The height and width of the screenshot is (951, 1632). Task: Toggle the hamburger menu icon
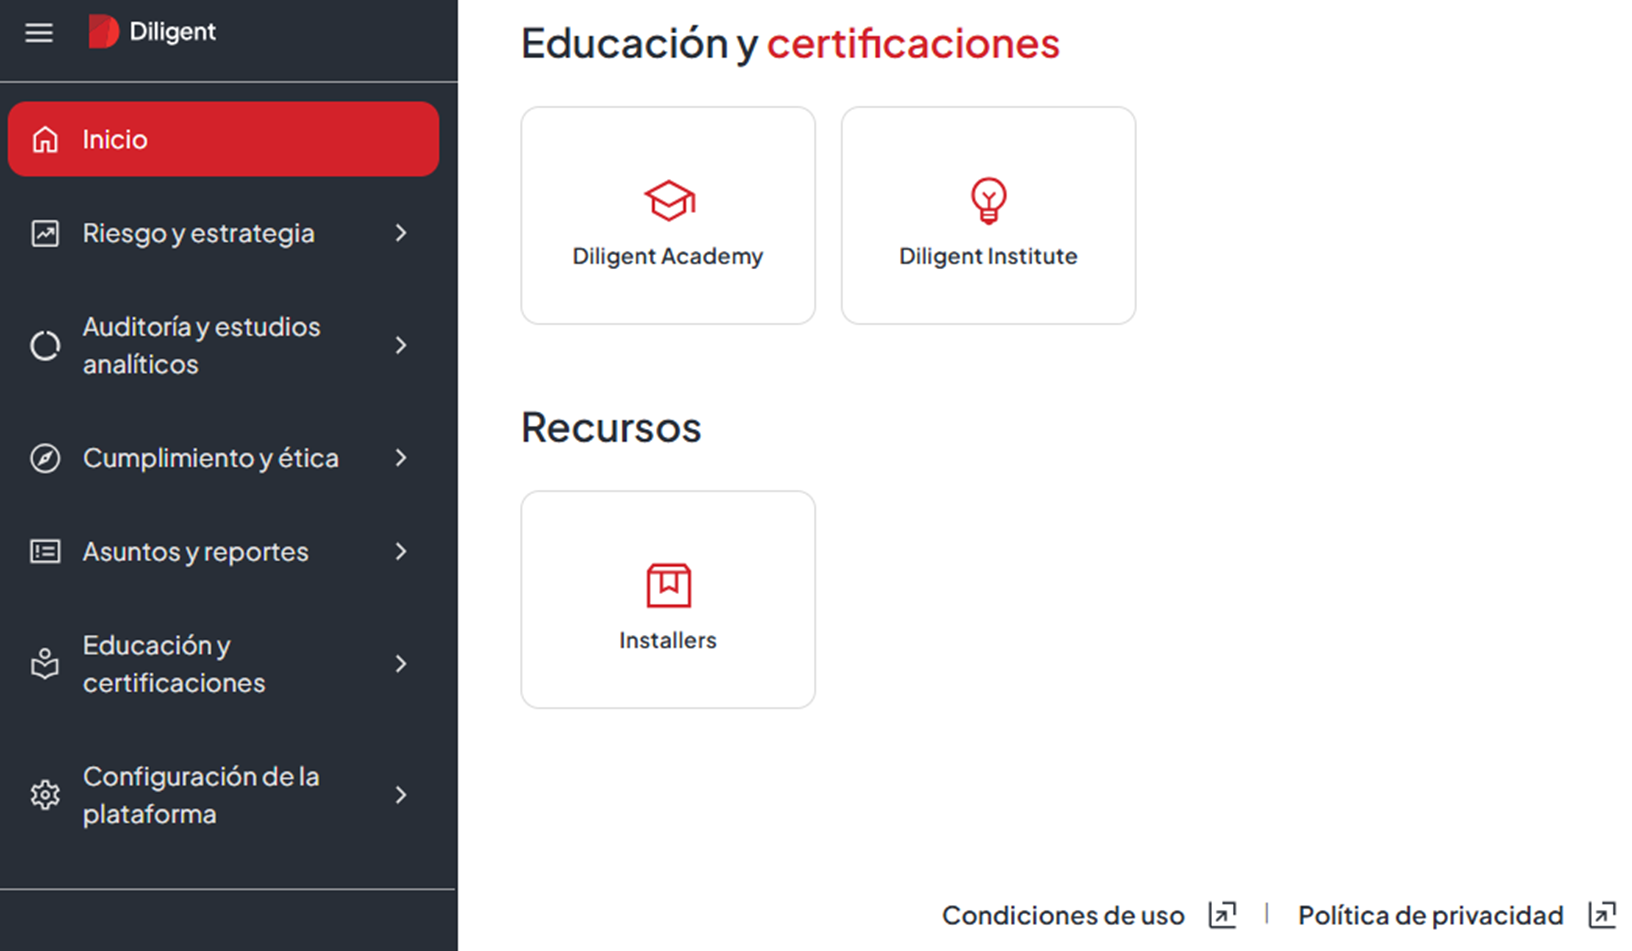(39, 33)
